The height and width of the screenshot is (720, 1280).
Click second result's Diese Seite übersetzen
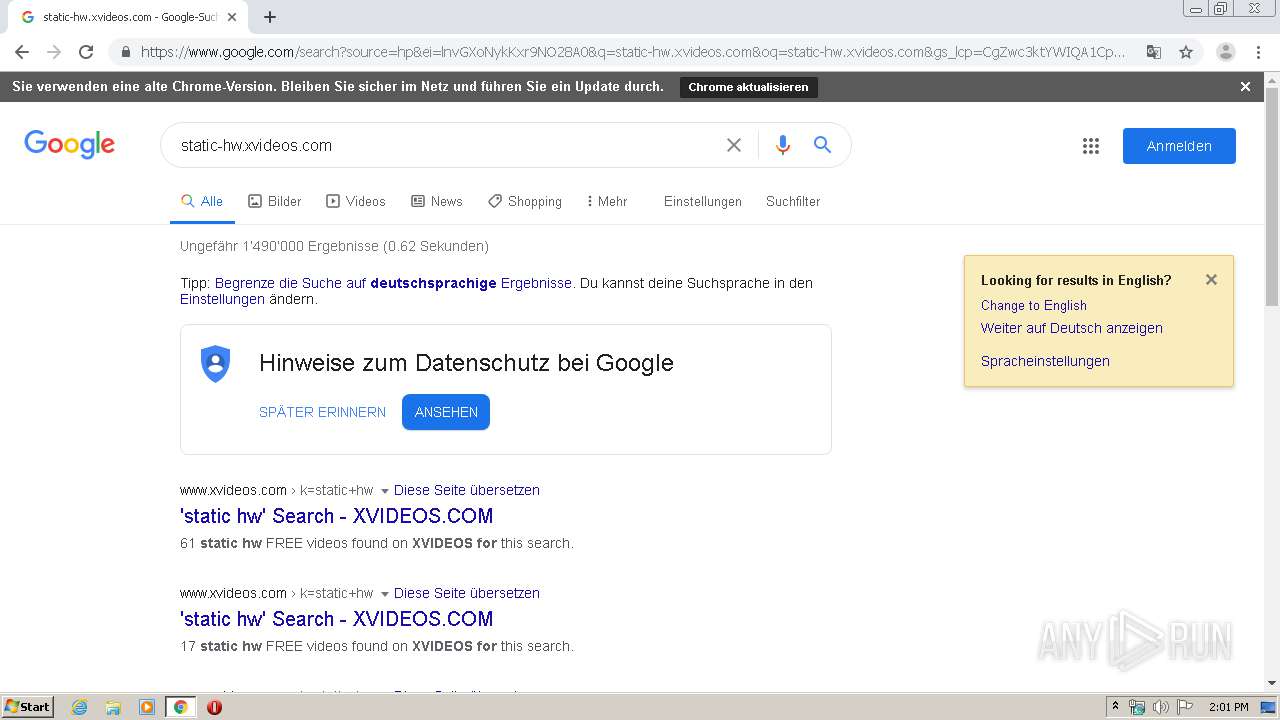click(466, 593)
